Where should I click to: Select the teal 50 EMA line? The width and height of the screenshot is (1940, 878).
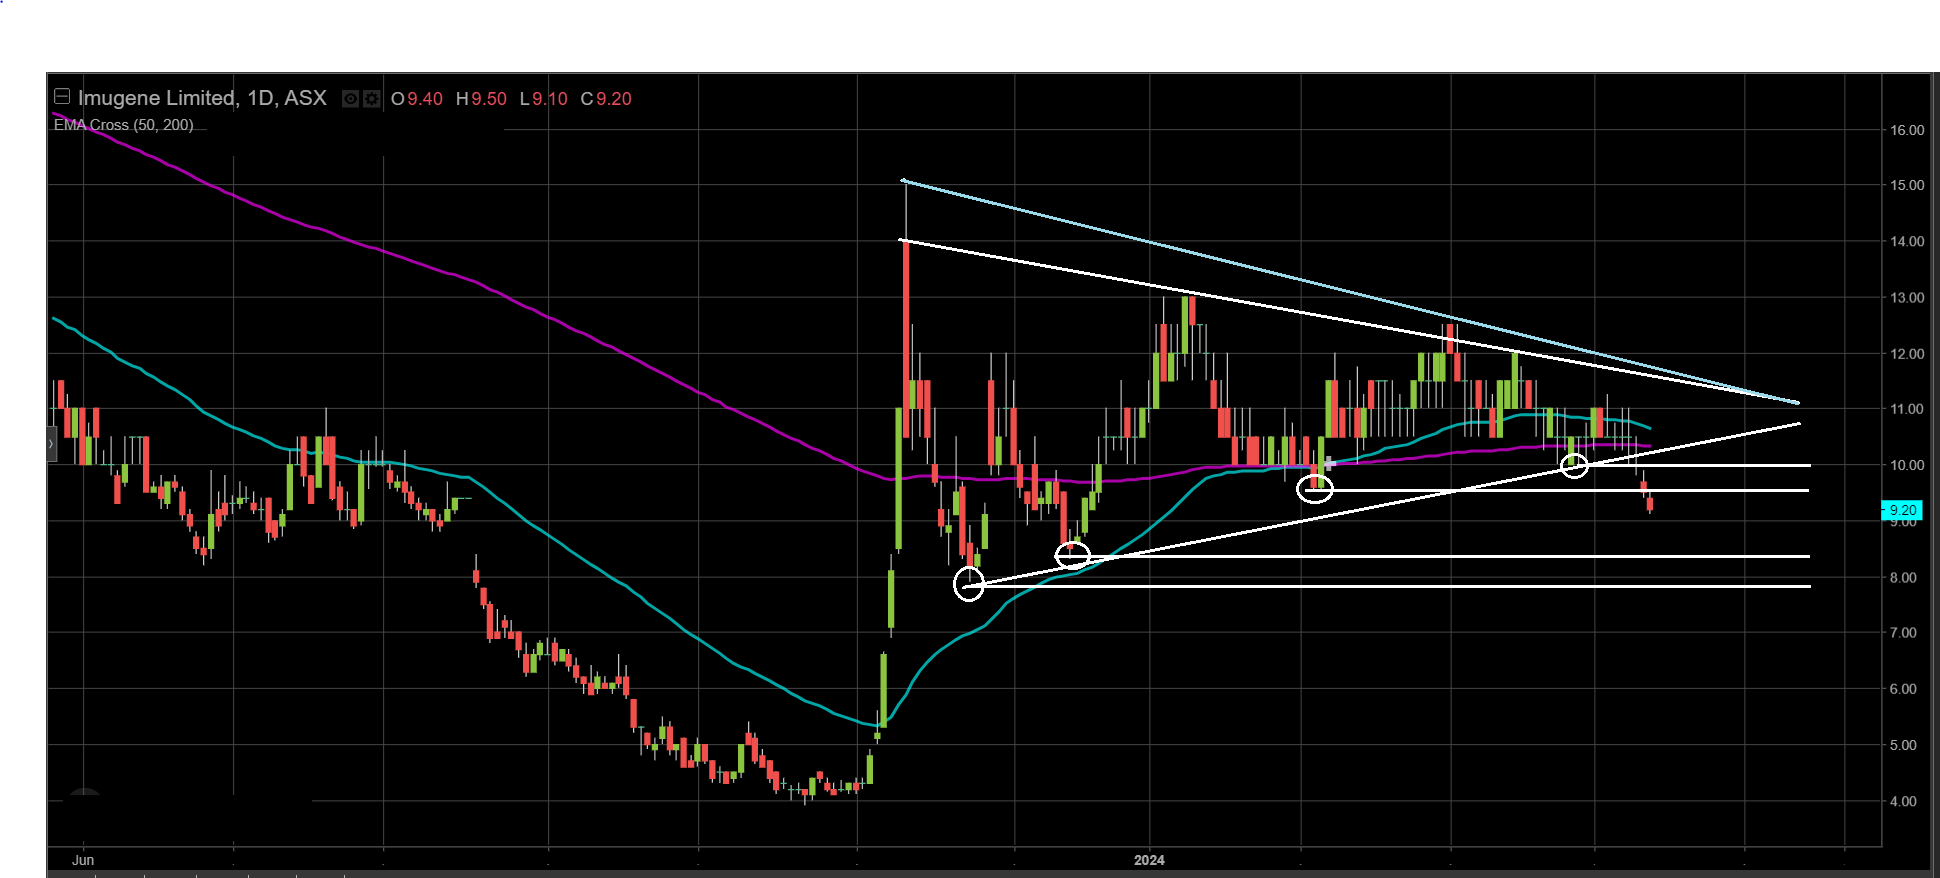click(x=700, y=640)
